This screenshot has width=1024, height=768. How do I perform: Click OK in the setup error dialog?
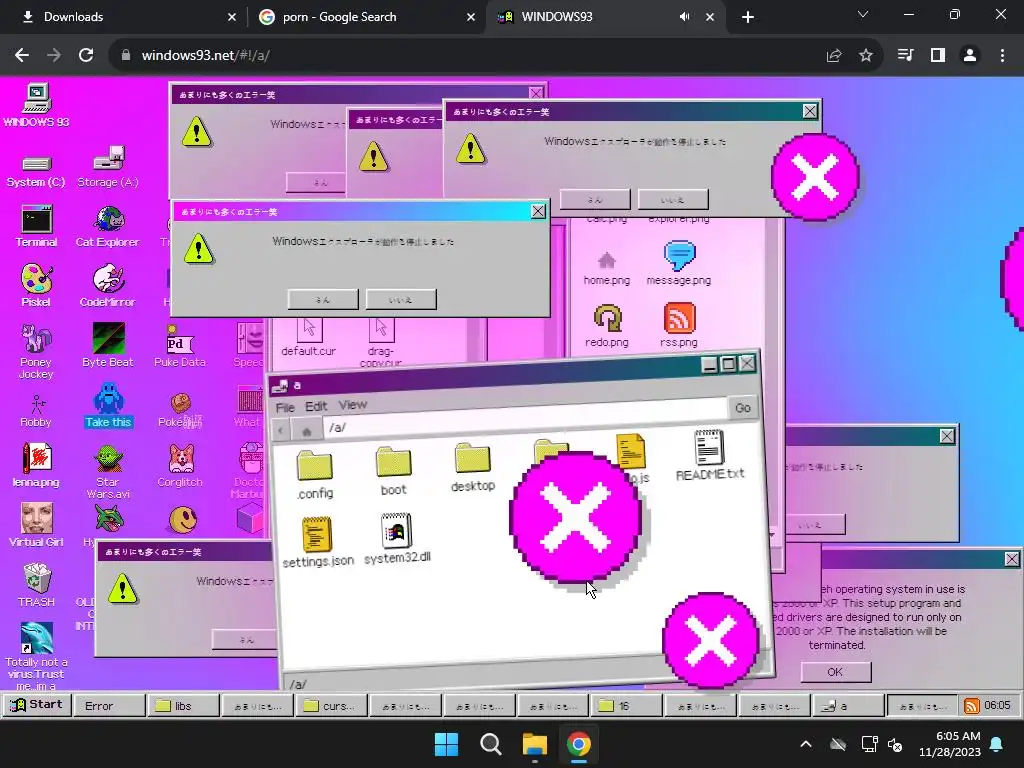pos(835,672)
